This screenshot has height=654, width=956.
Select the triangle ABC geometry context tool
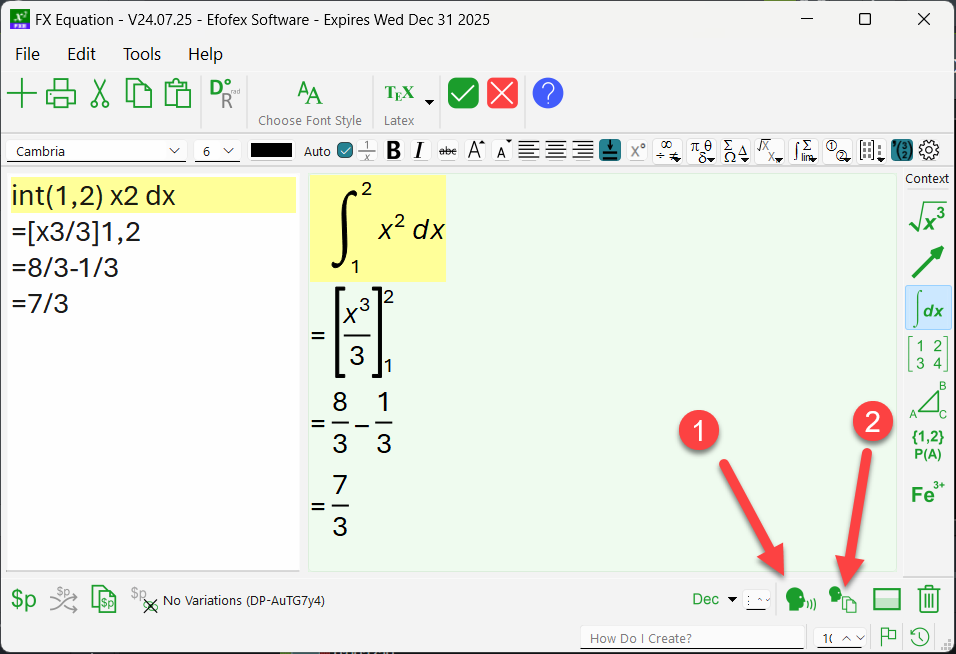point(928,400)
